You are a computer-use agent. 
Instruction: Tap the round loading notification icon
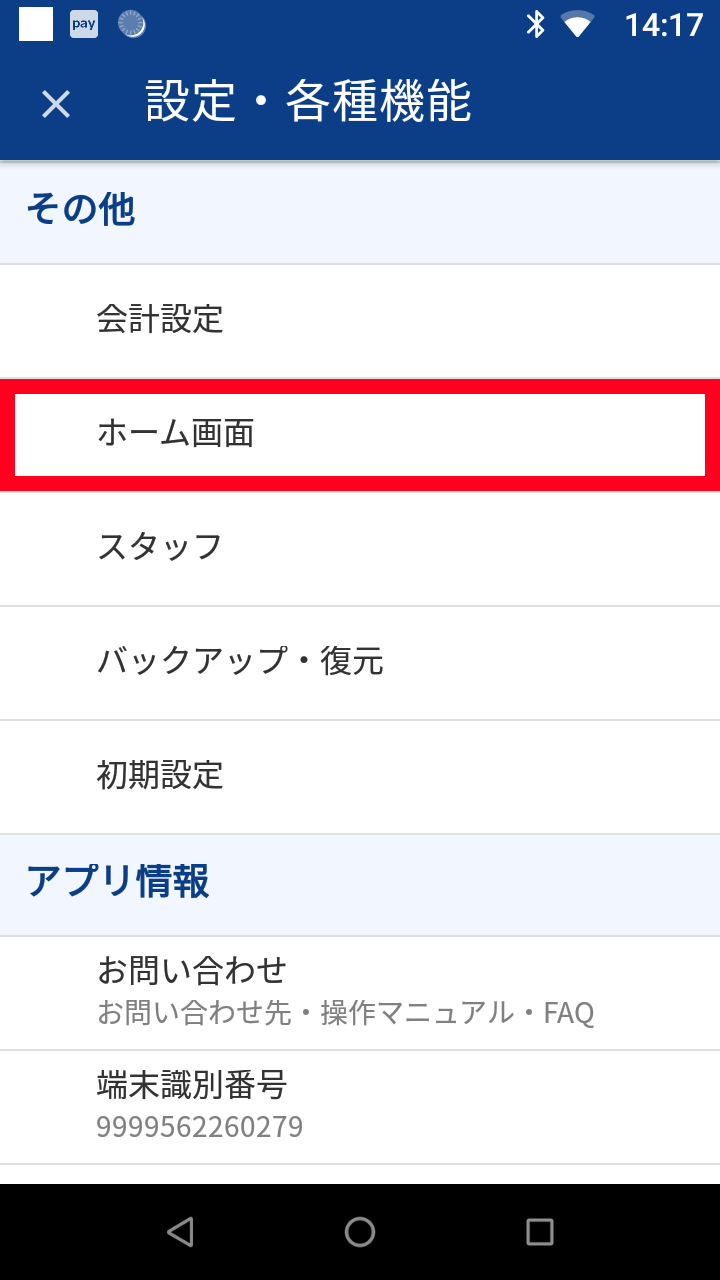pyautogui.click(x=131, y=24)
